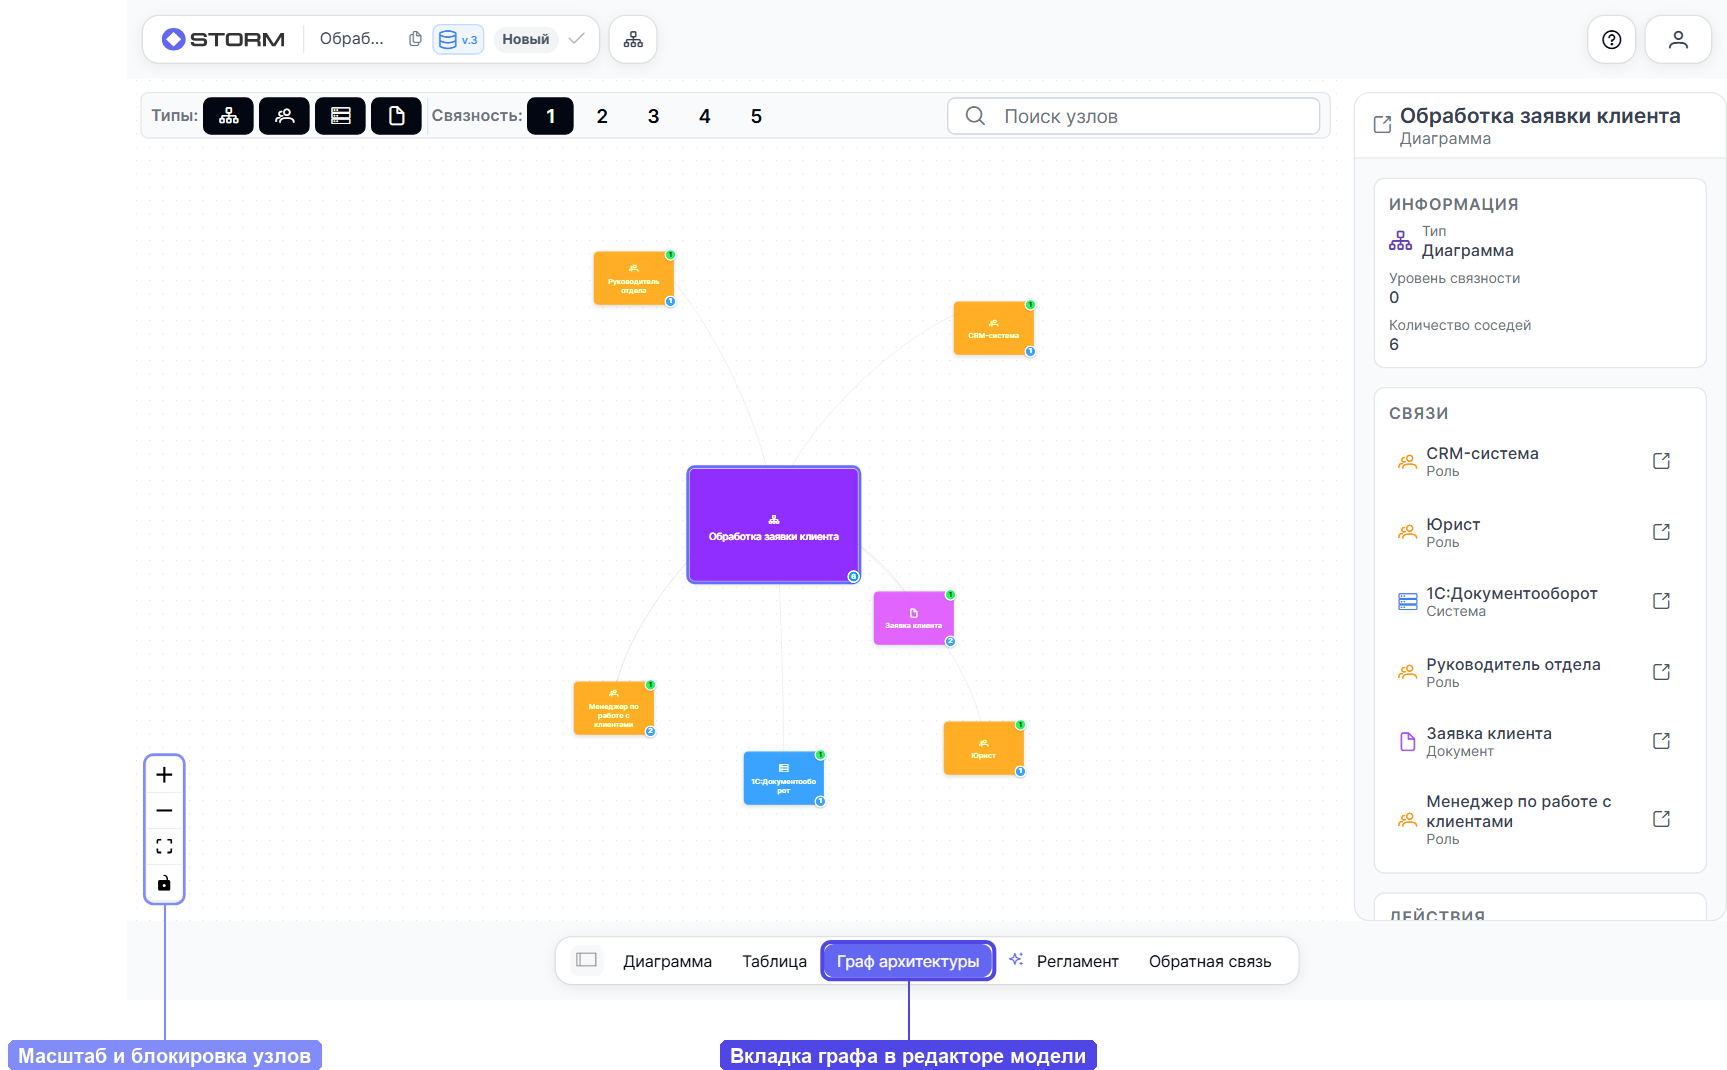Open version v.3 selector

(x=458, y=39)
